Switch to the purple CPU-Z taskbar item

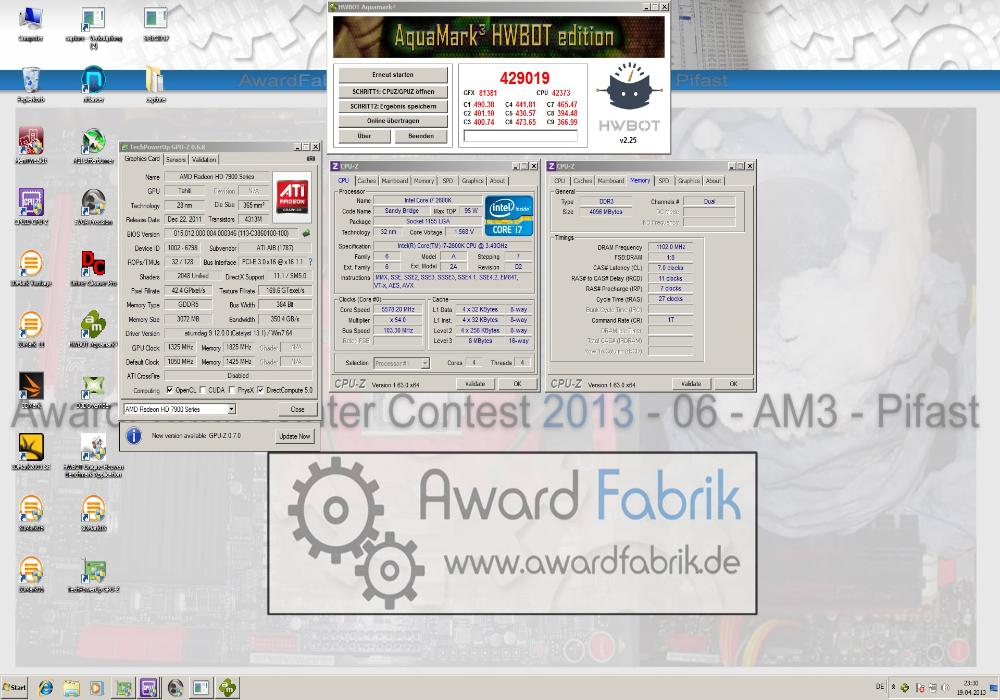(149, 688)
